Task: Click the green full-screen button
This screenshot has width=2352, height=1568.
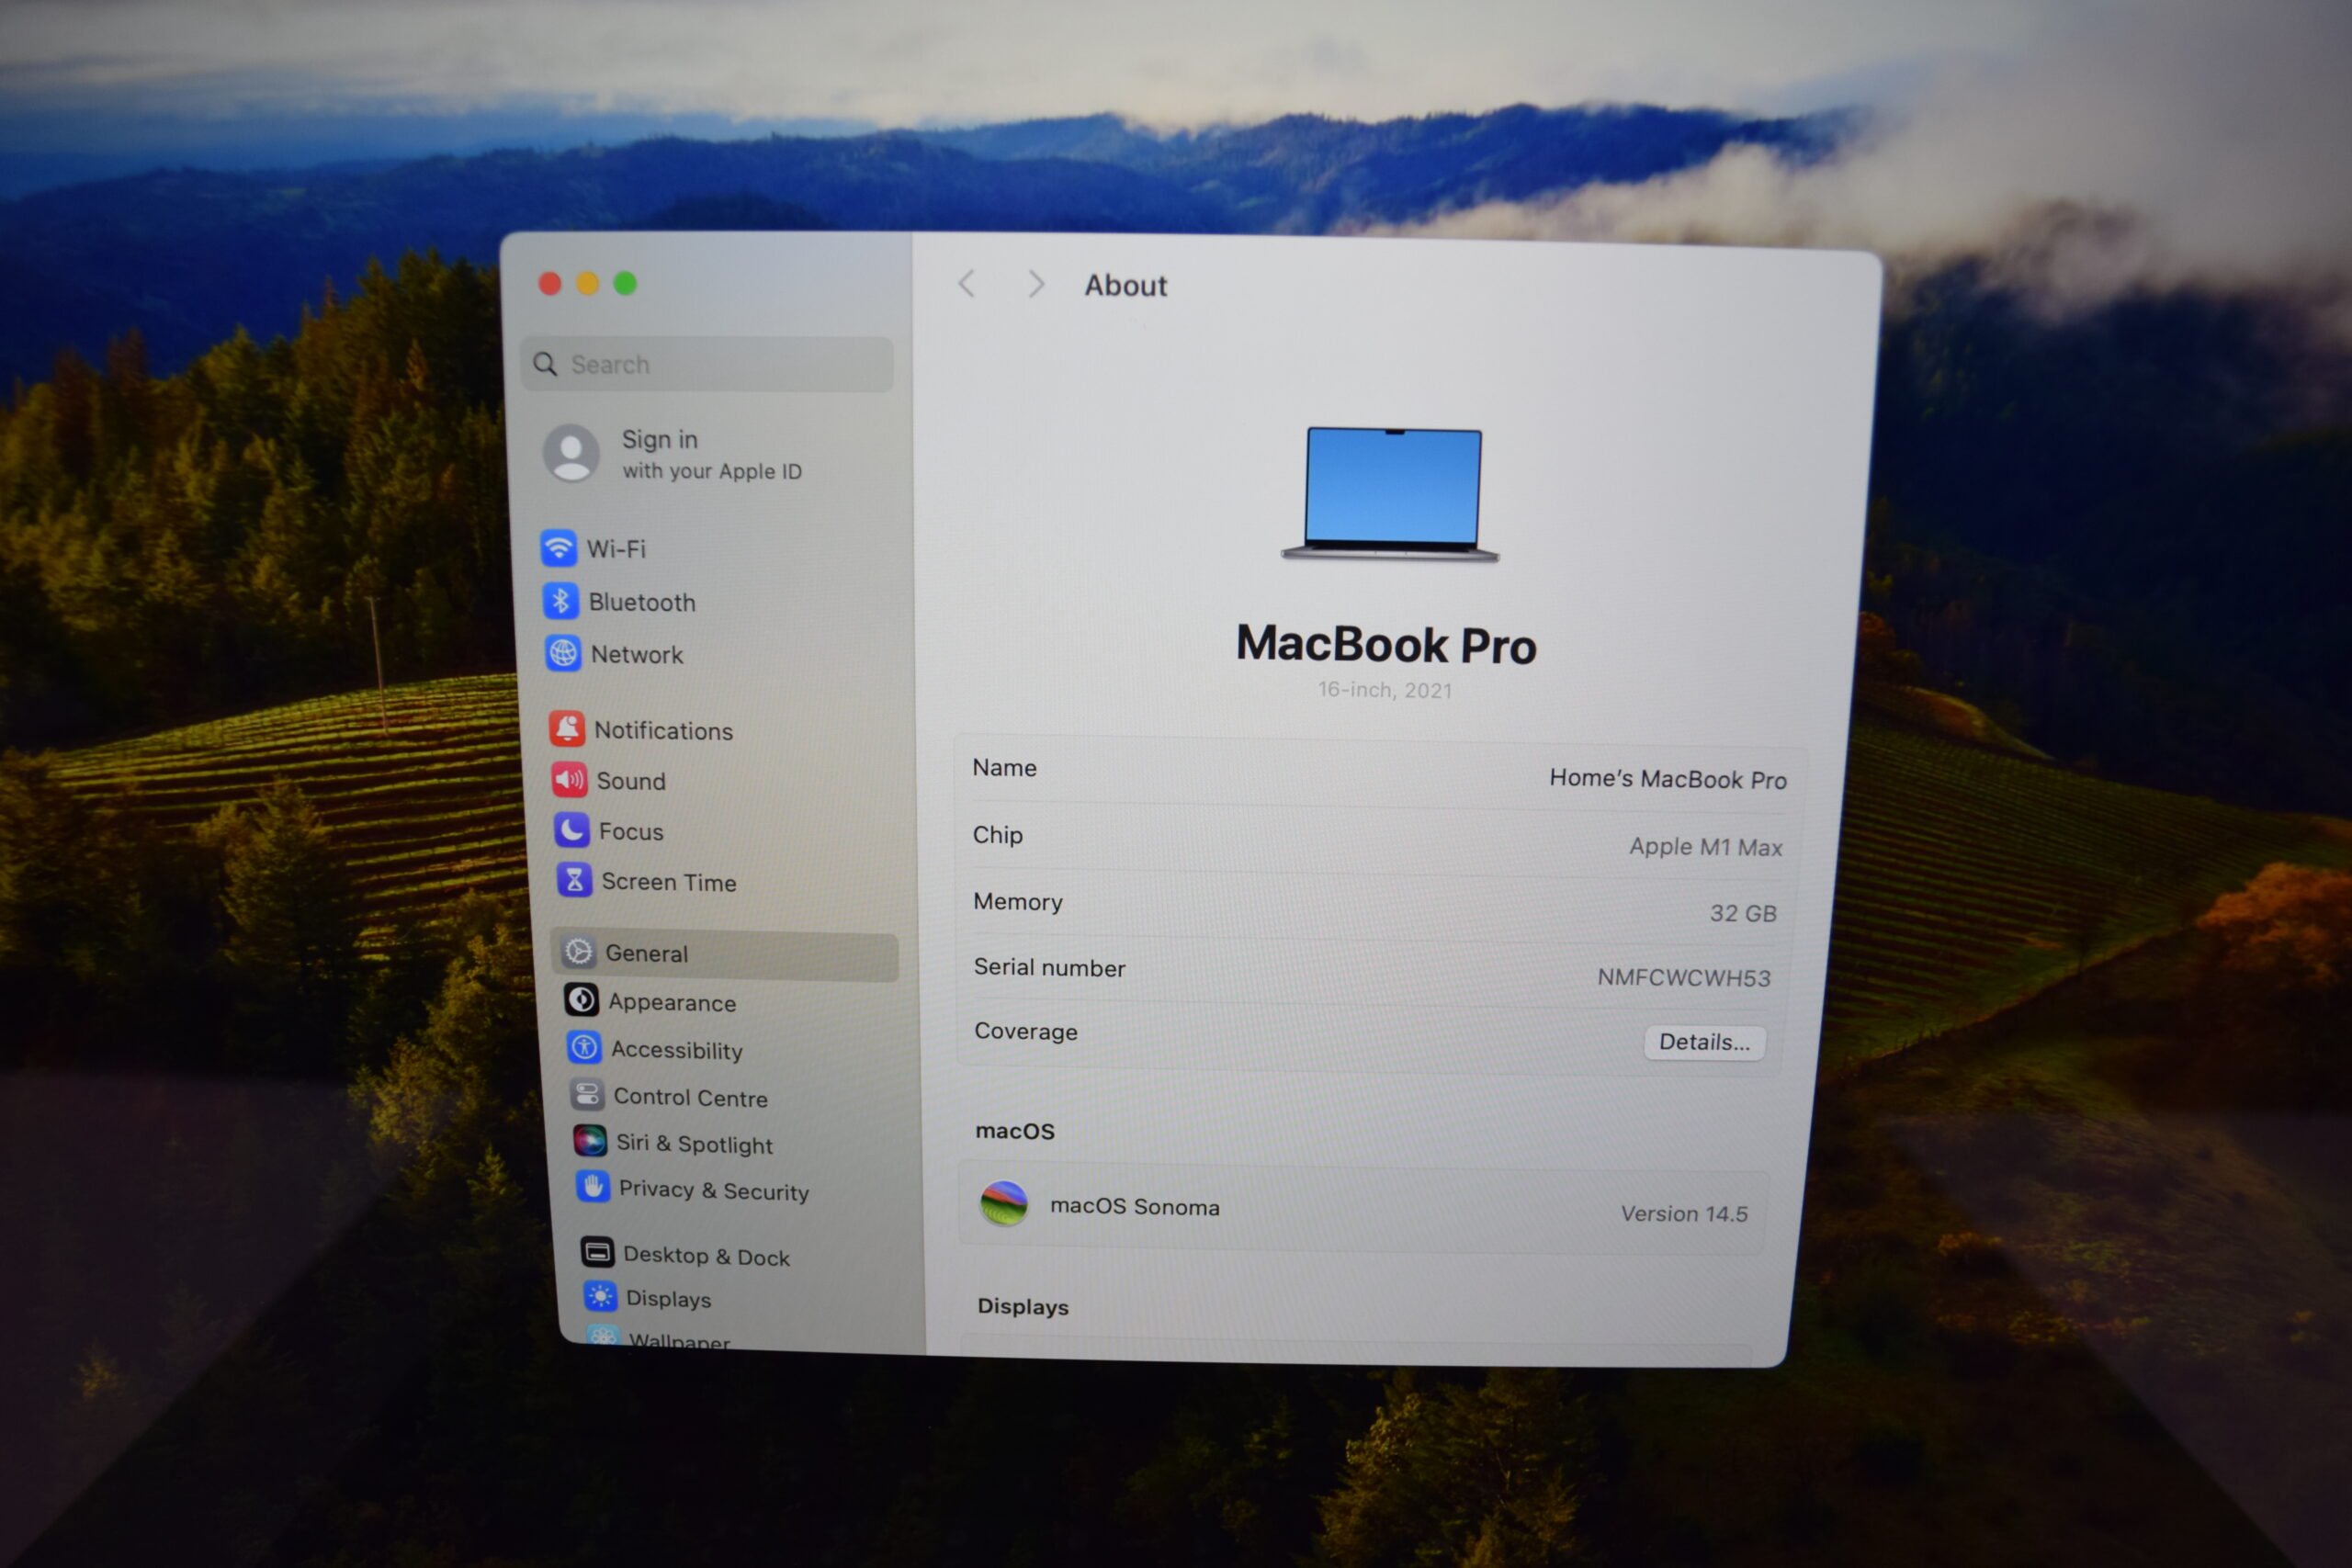Action: (x=625, y=283)
